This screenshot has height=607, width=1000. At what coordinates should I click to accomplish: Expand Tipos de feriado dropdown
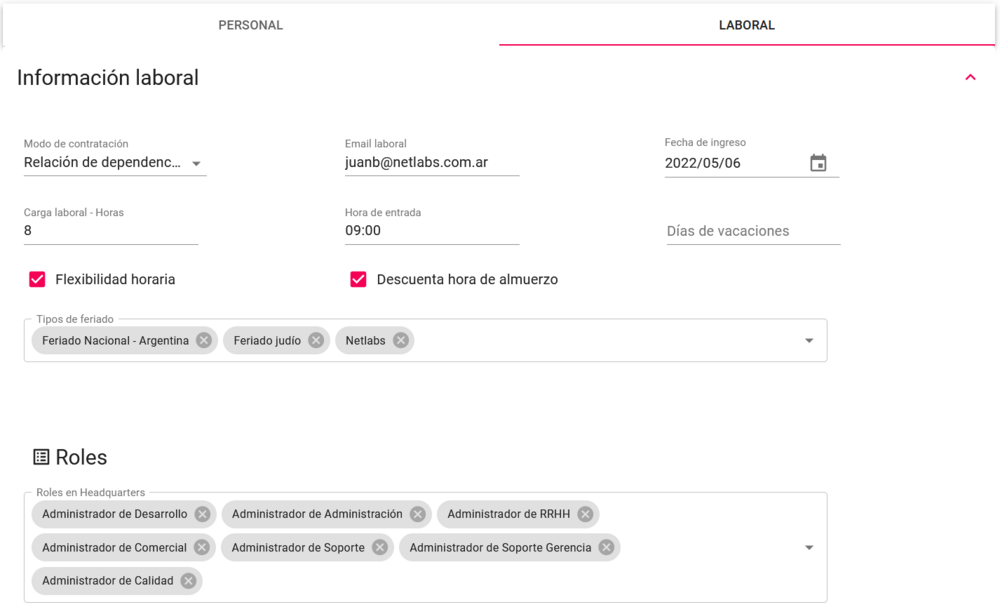pyautogui.click(x=809, y=341)
